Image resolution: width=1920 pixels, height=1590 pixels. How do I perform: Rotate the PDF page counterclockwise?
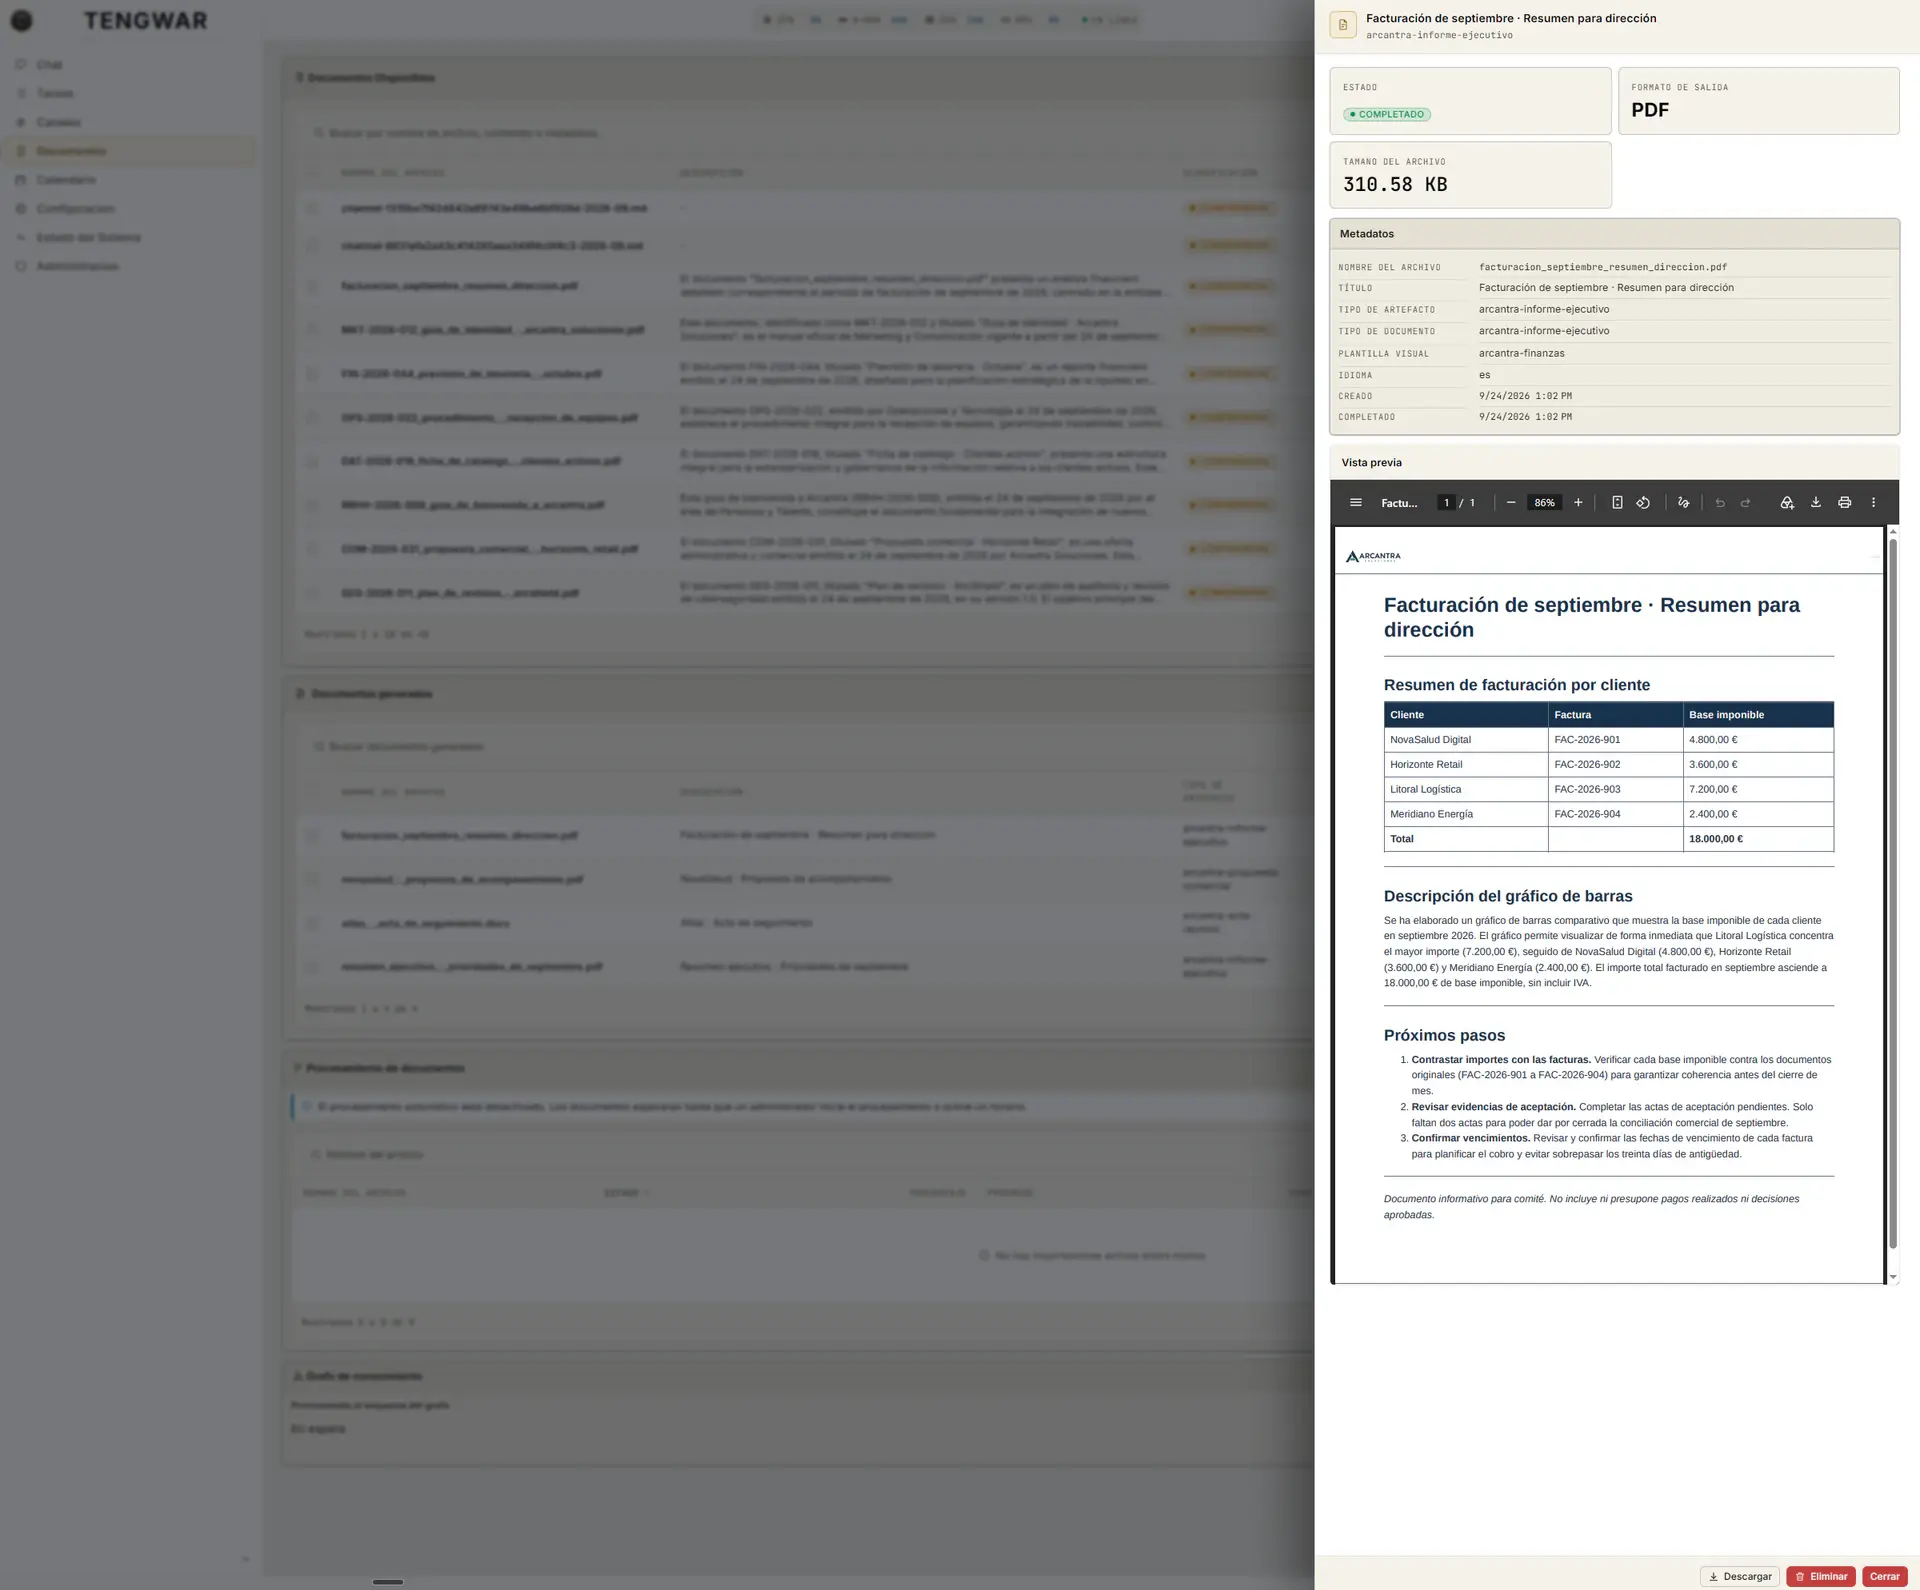click(x=1643, y=503)
